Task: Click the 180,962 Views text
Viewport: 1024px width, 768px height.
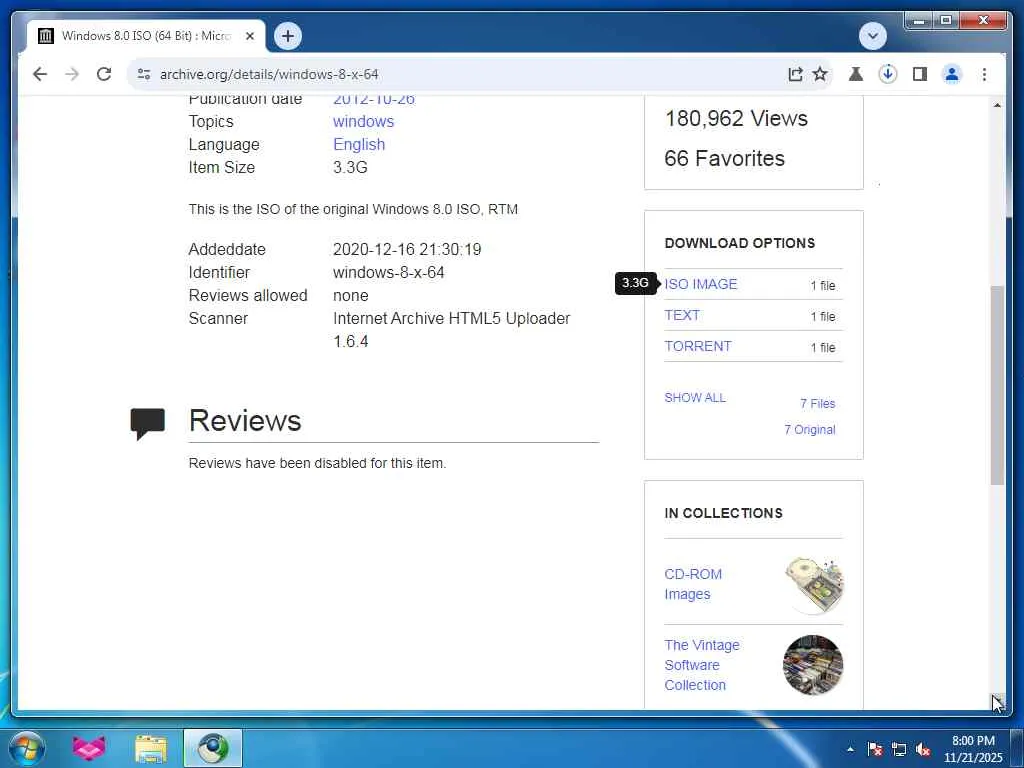Action: click(736, 118)
